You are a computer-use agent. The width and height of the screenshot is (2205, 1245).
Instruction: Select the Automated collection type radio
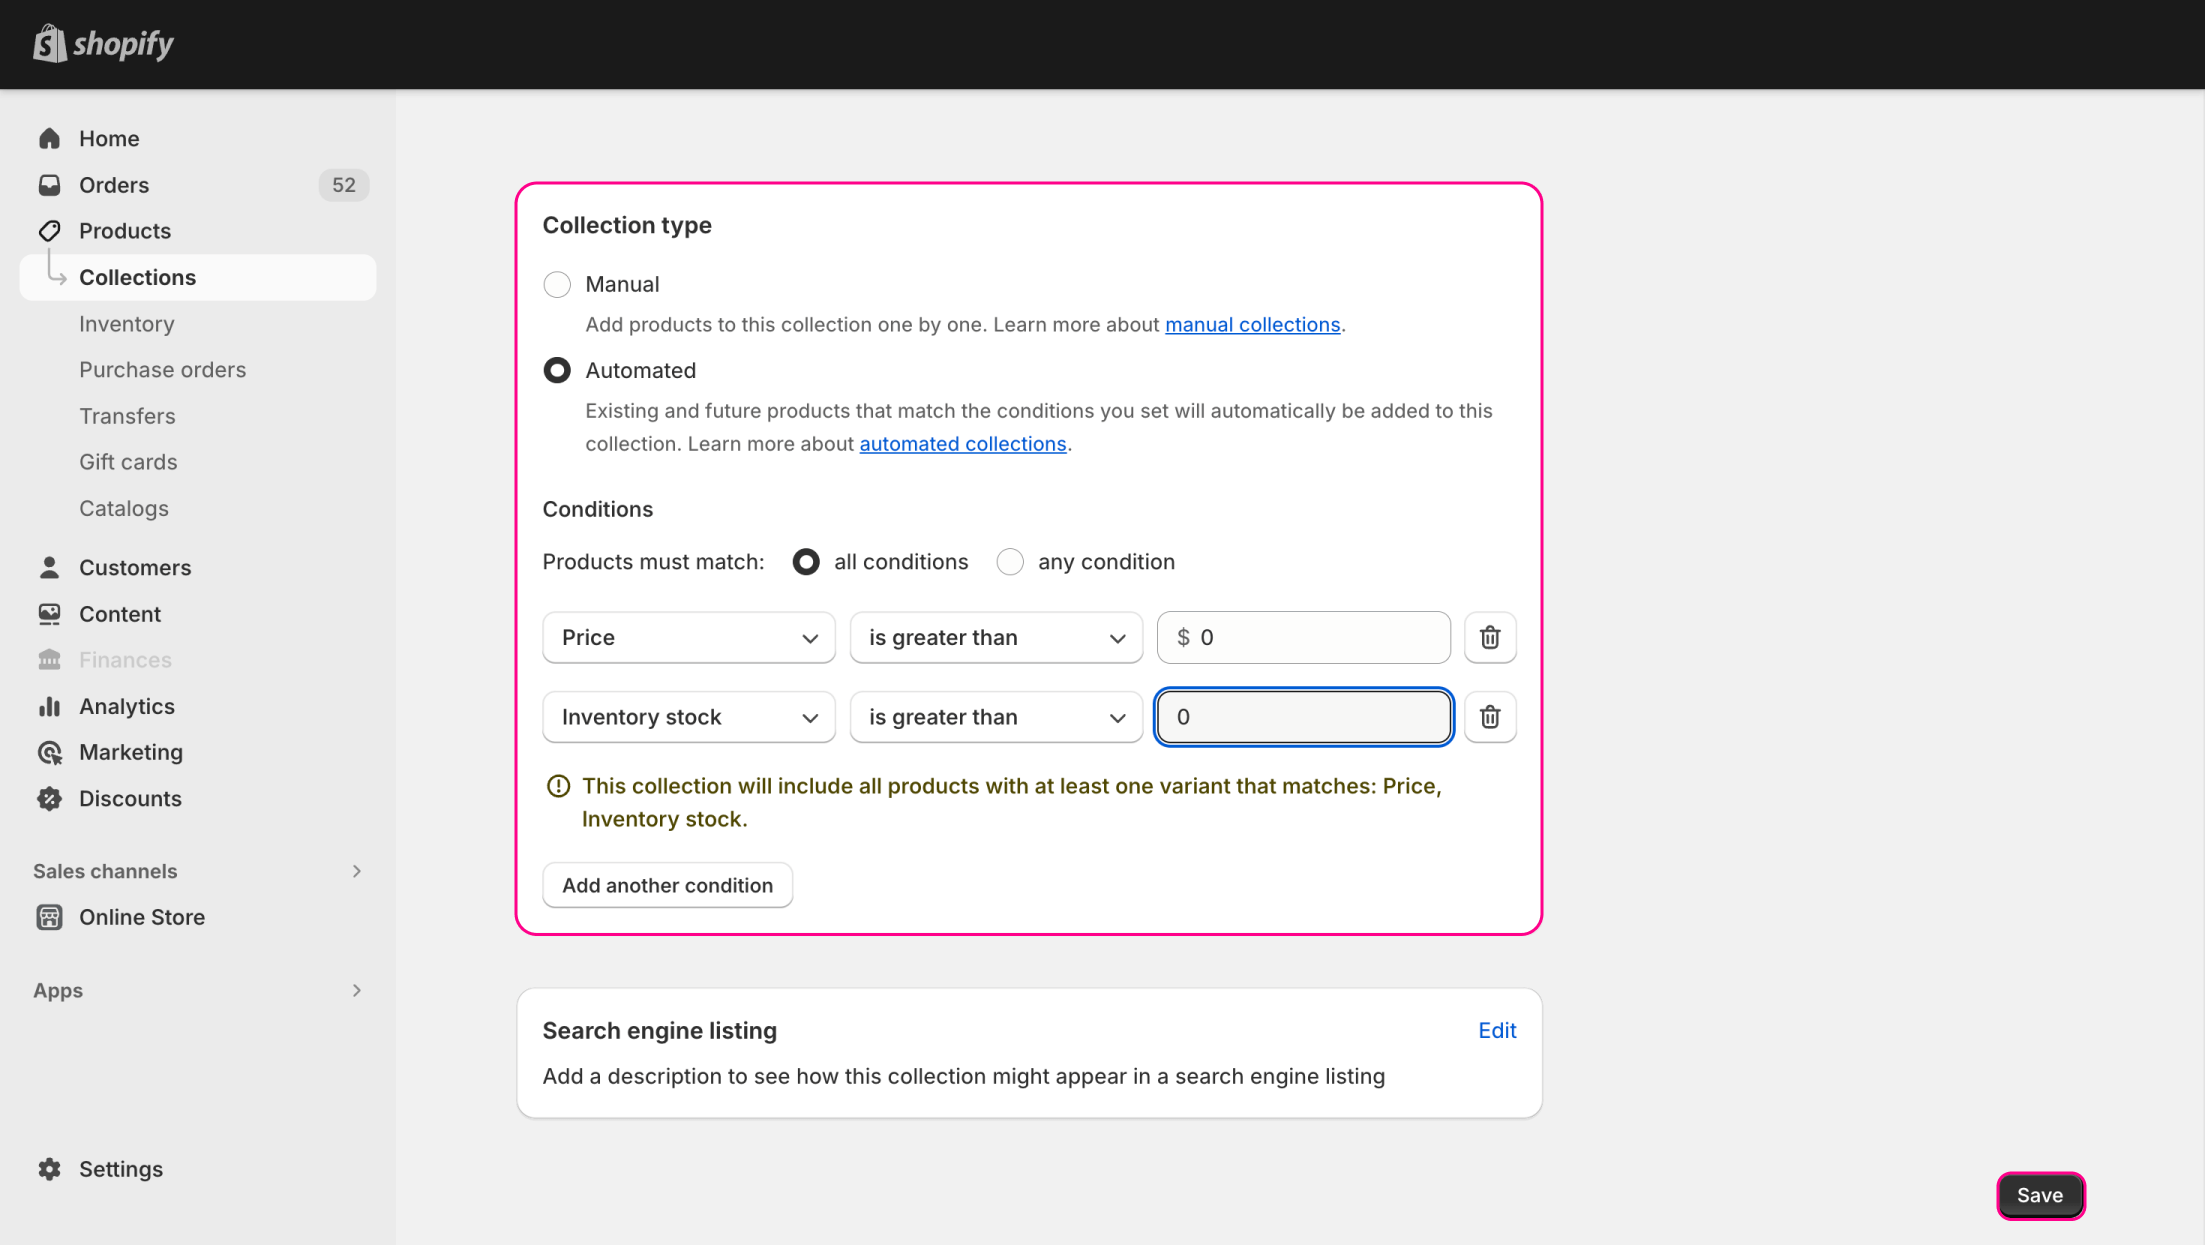tap(557, 371)
